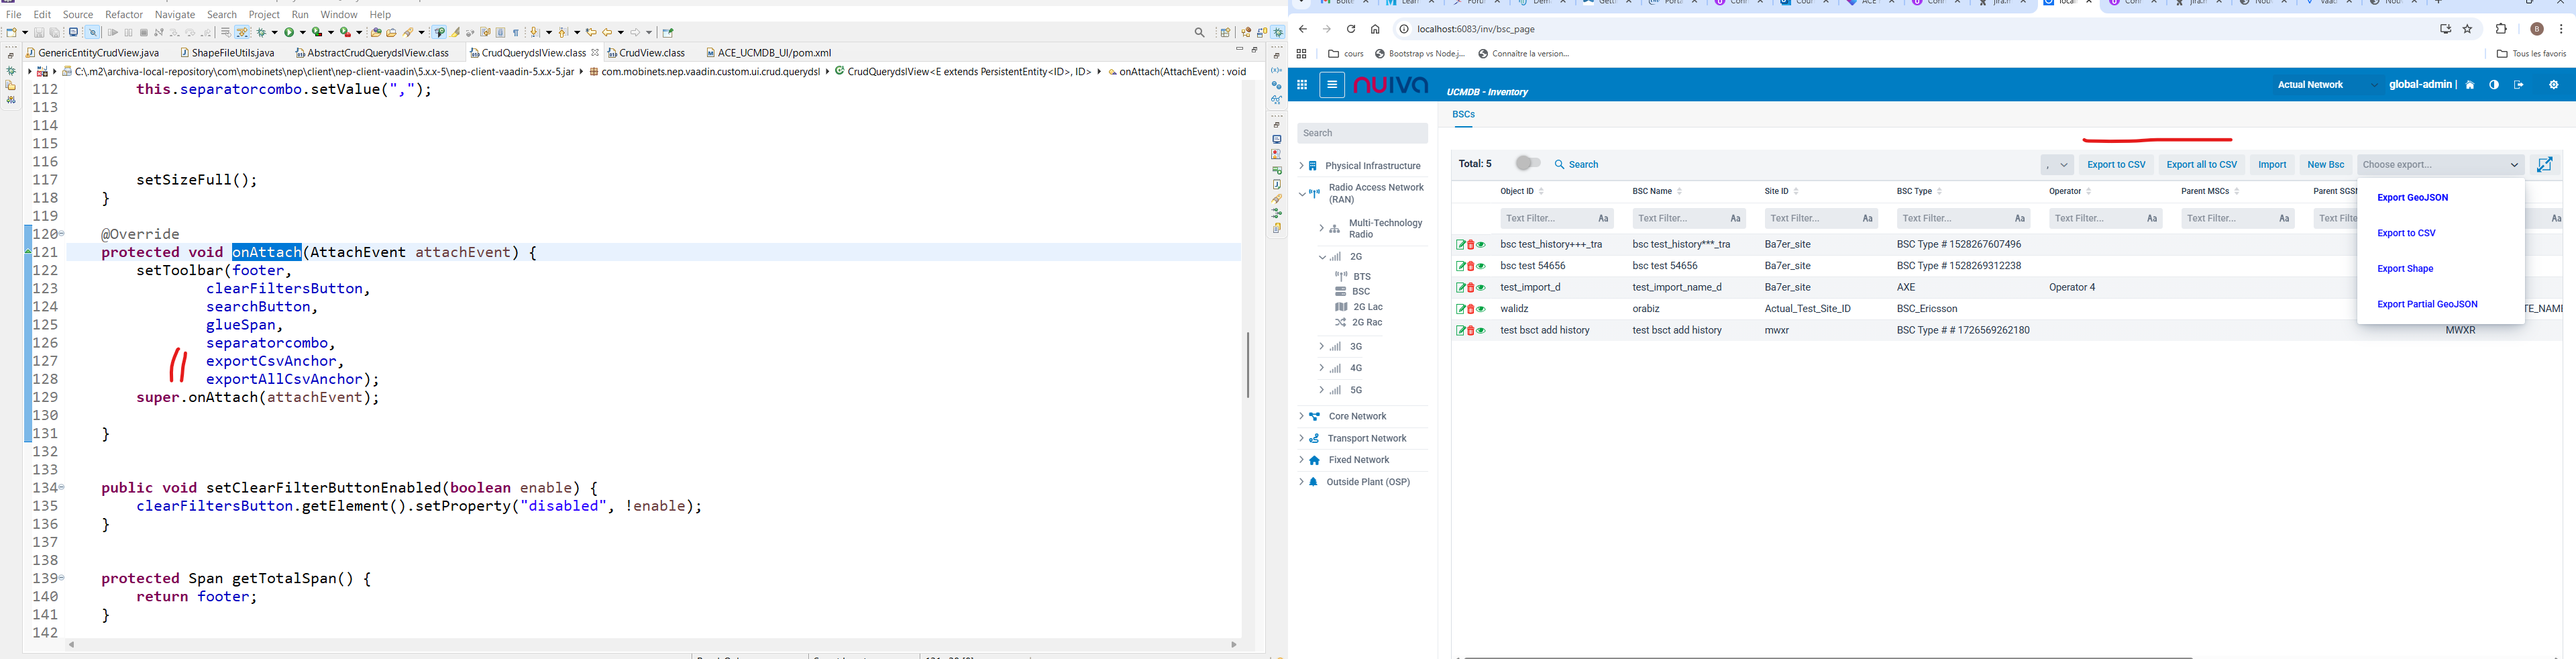Select Export Shape from the export list
2576x659 pixels.
click(x=2404, y=269)
